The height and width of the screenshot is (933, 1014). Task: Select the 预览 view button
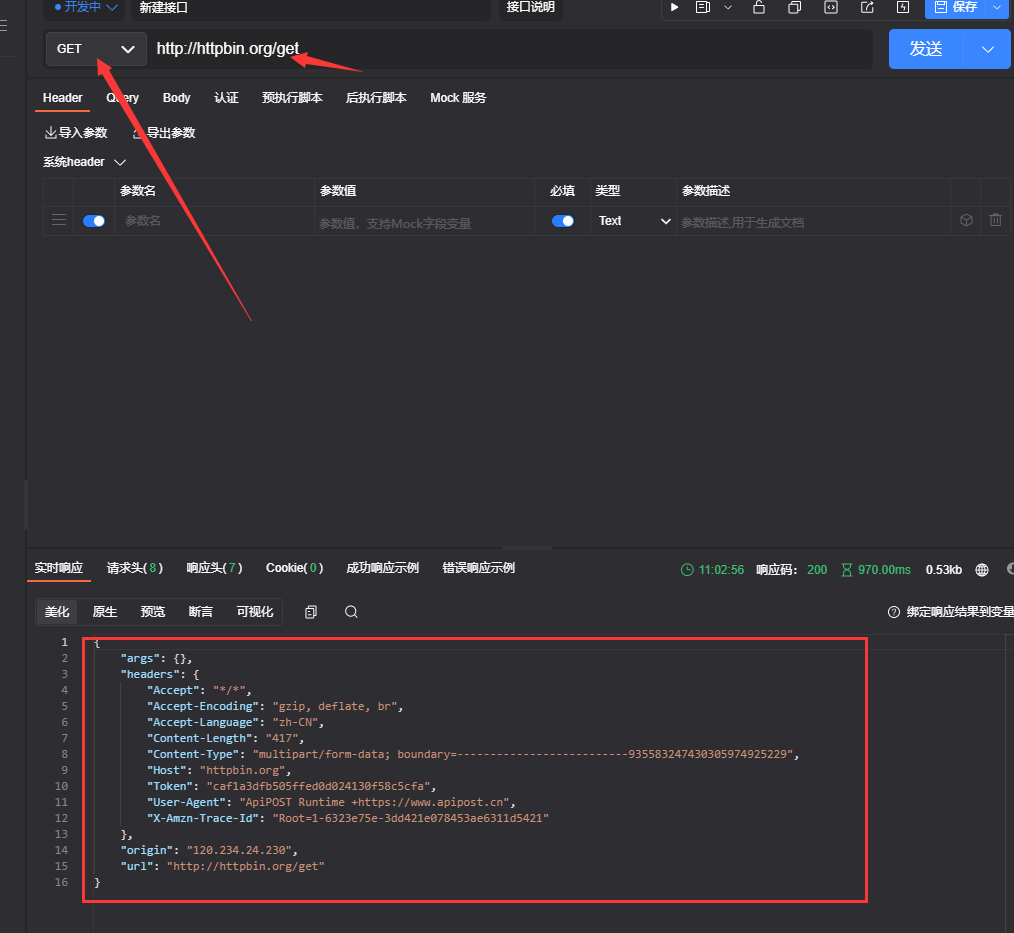[x=153, y=612]
